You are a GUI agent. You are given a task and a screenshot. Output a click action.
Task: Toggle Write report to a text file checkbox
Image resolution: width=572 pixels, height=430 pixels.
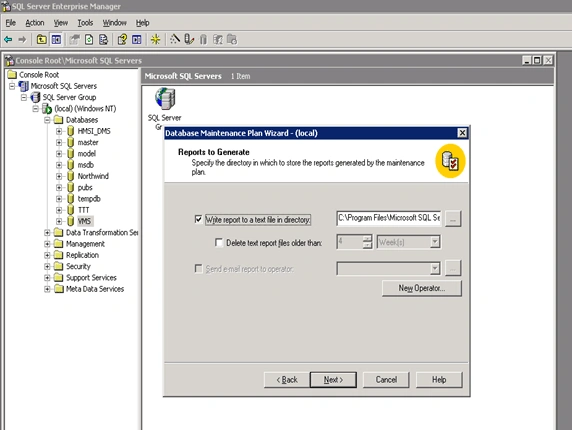(x=198, y=219)
